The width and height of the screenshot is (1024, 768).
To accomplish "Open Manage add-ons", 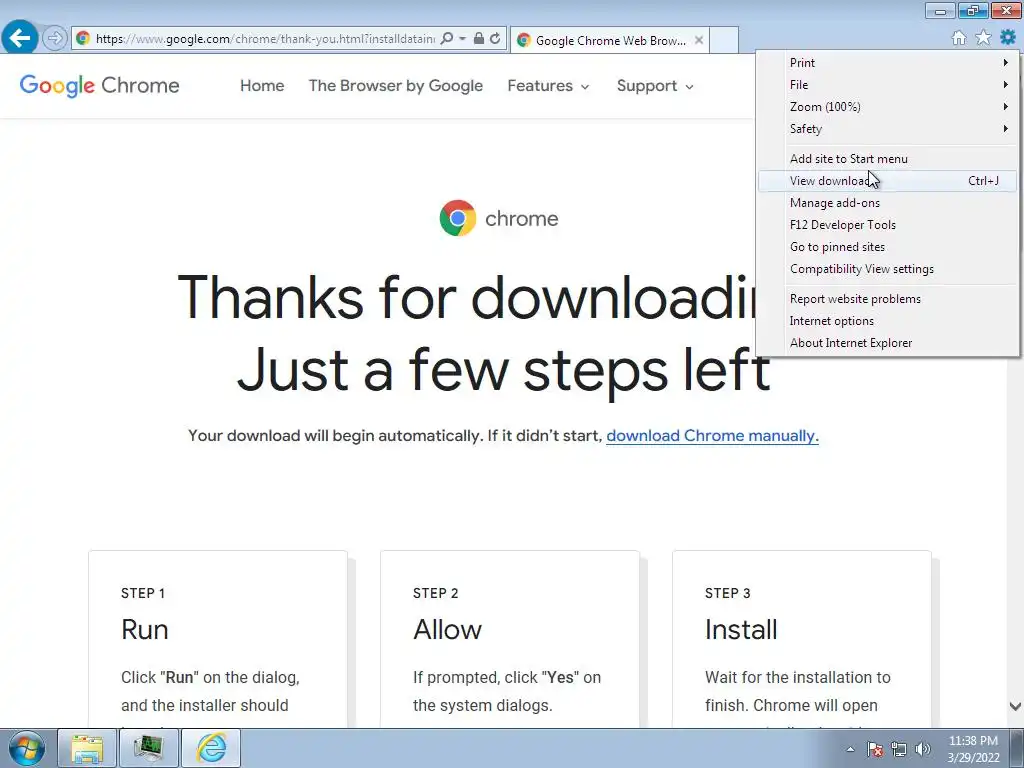I will (x=888, y=203).
